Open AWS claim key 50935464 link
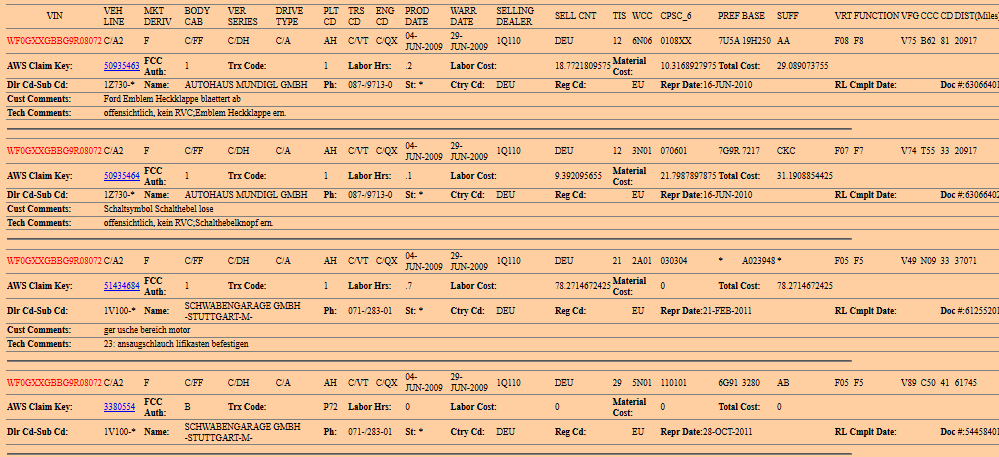Viewport: 999px width, 457px height. point(121,175)
